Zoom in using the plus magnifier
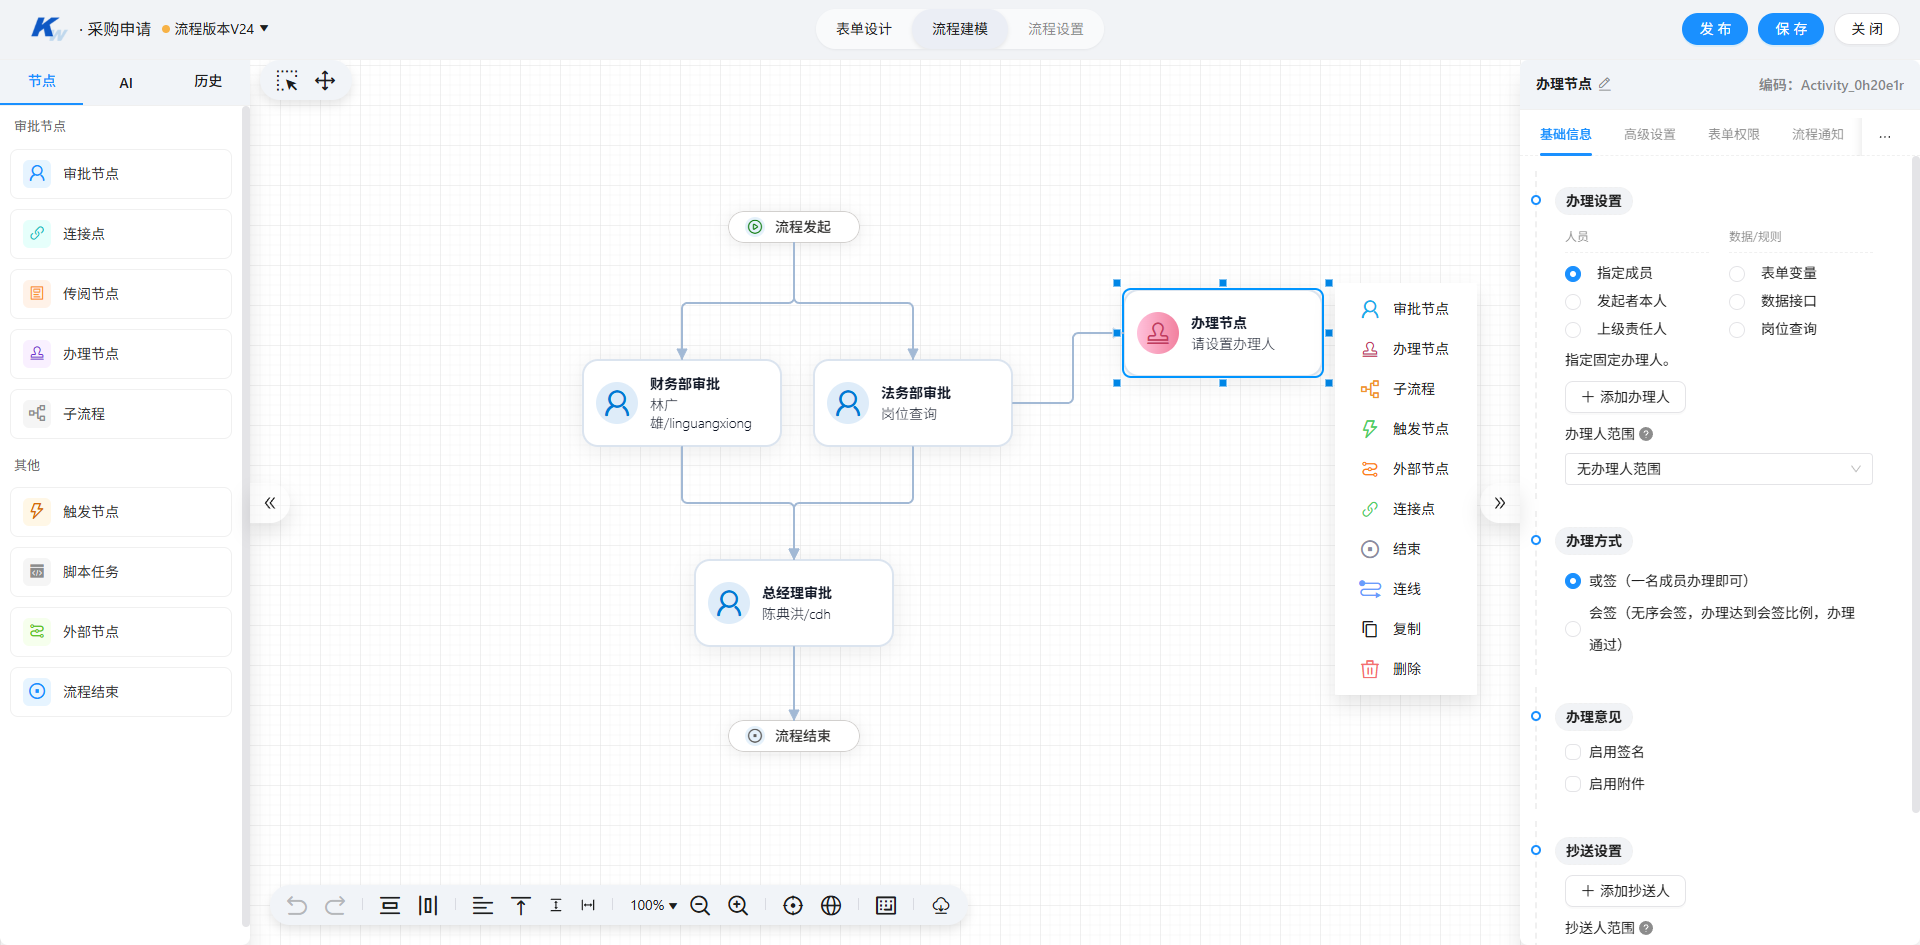Viewport: 1920px width, 945px height. tap(738, 906)
